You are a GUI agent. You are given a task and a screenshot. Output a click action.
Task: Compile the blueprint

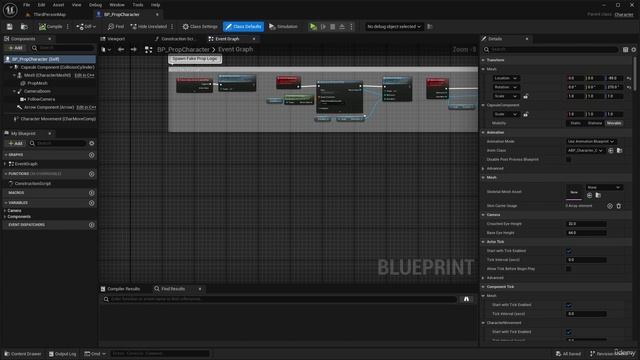[x=51, y=27]
